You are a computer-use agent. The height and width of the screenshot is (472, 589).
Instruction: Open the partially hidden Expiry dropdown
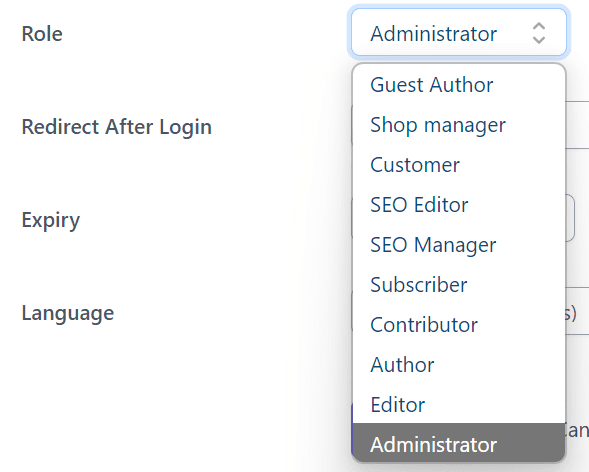coord(570,218)
